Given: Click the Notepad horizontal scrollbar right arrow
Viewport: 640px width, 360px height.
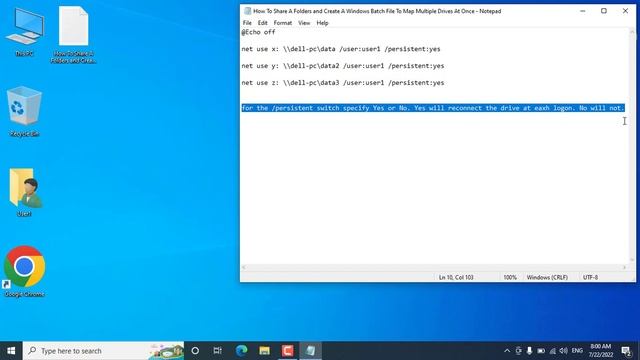Looking at the screenshot, I should tap(624, 268).
